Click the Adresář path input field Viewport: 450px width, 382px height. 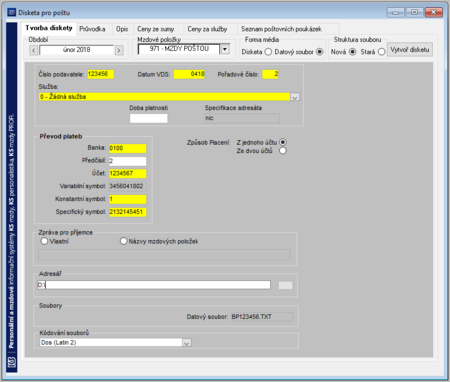pyautogui.click(x=154, y=285)
